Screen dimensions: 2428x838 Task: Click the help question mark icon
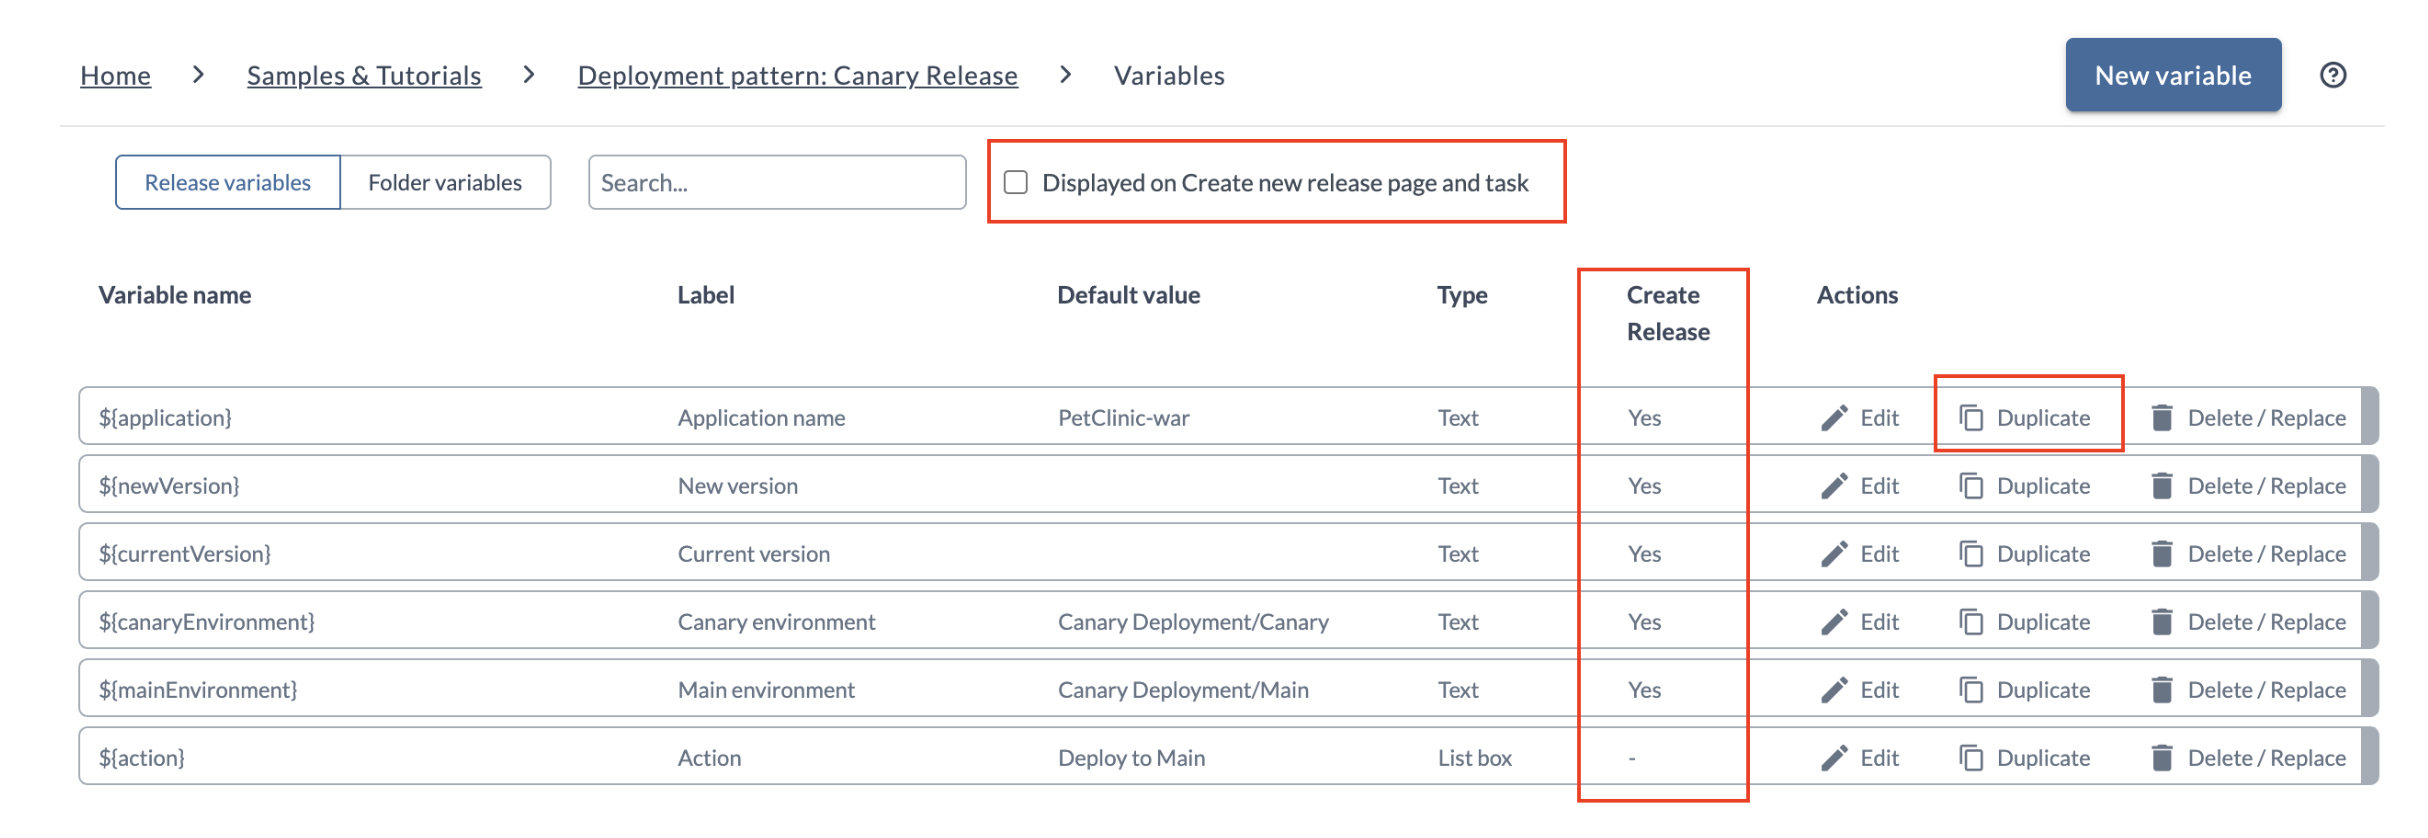click(2332, 75)
